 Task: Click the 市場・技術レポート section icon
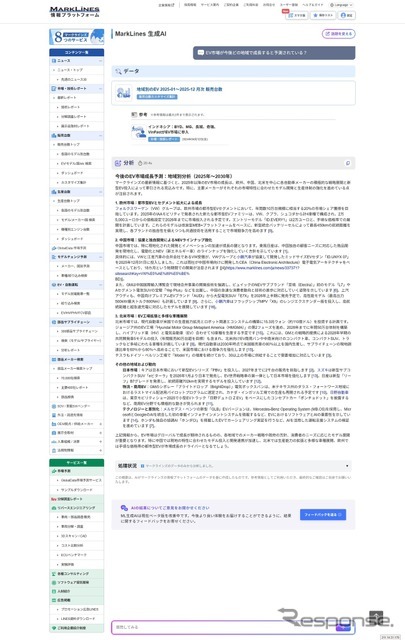point(53,89)
